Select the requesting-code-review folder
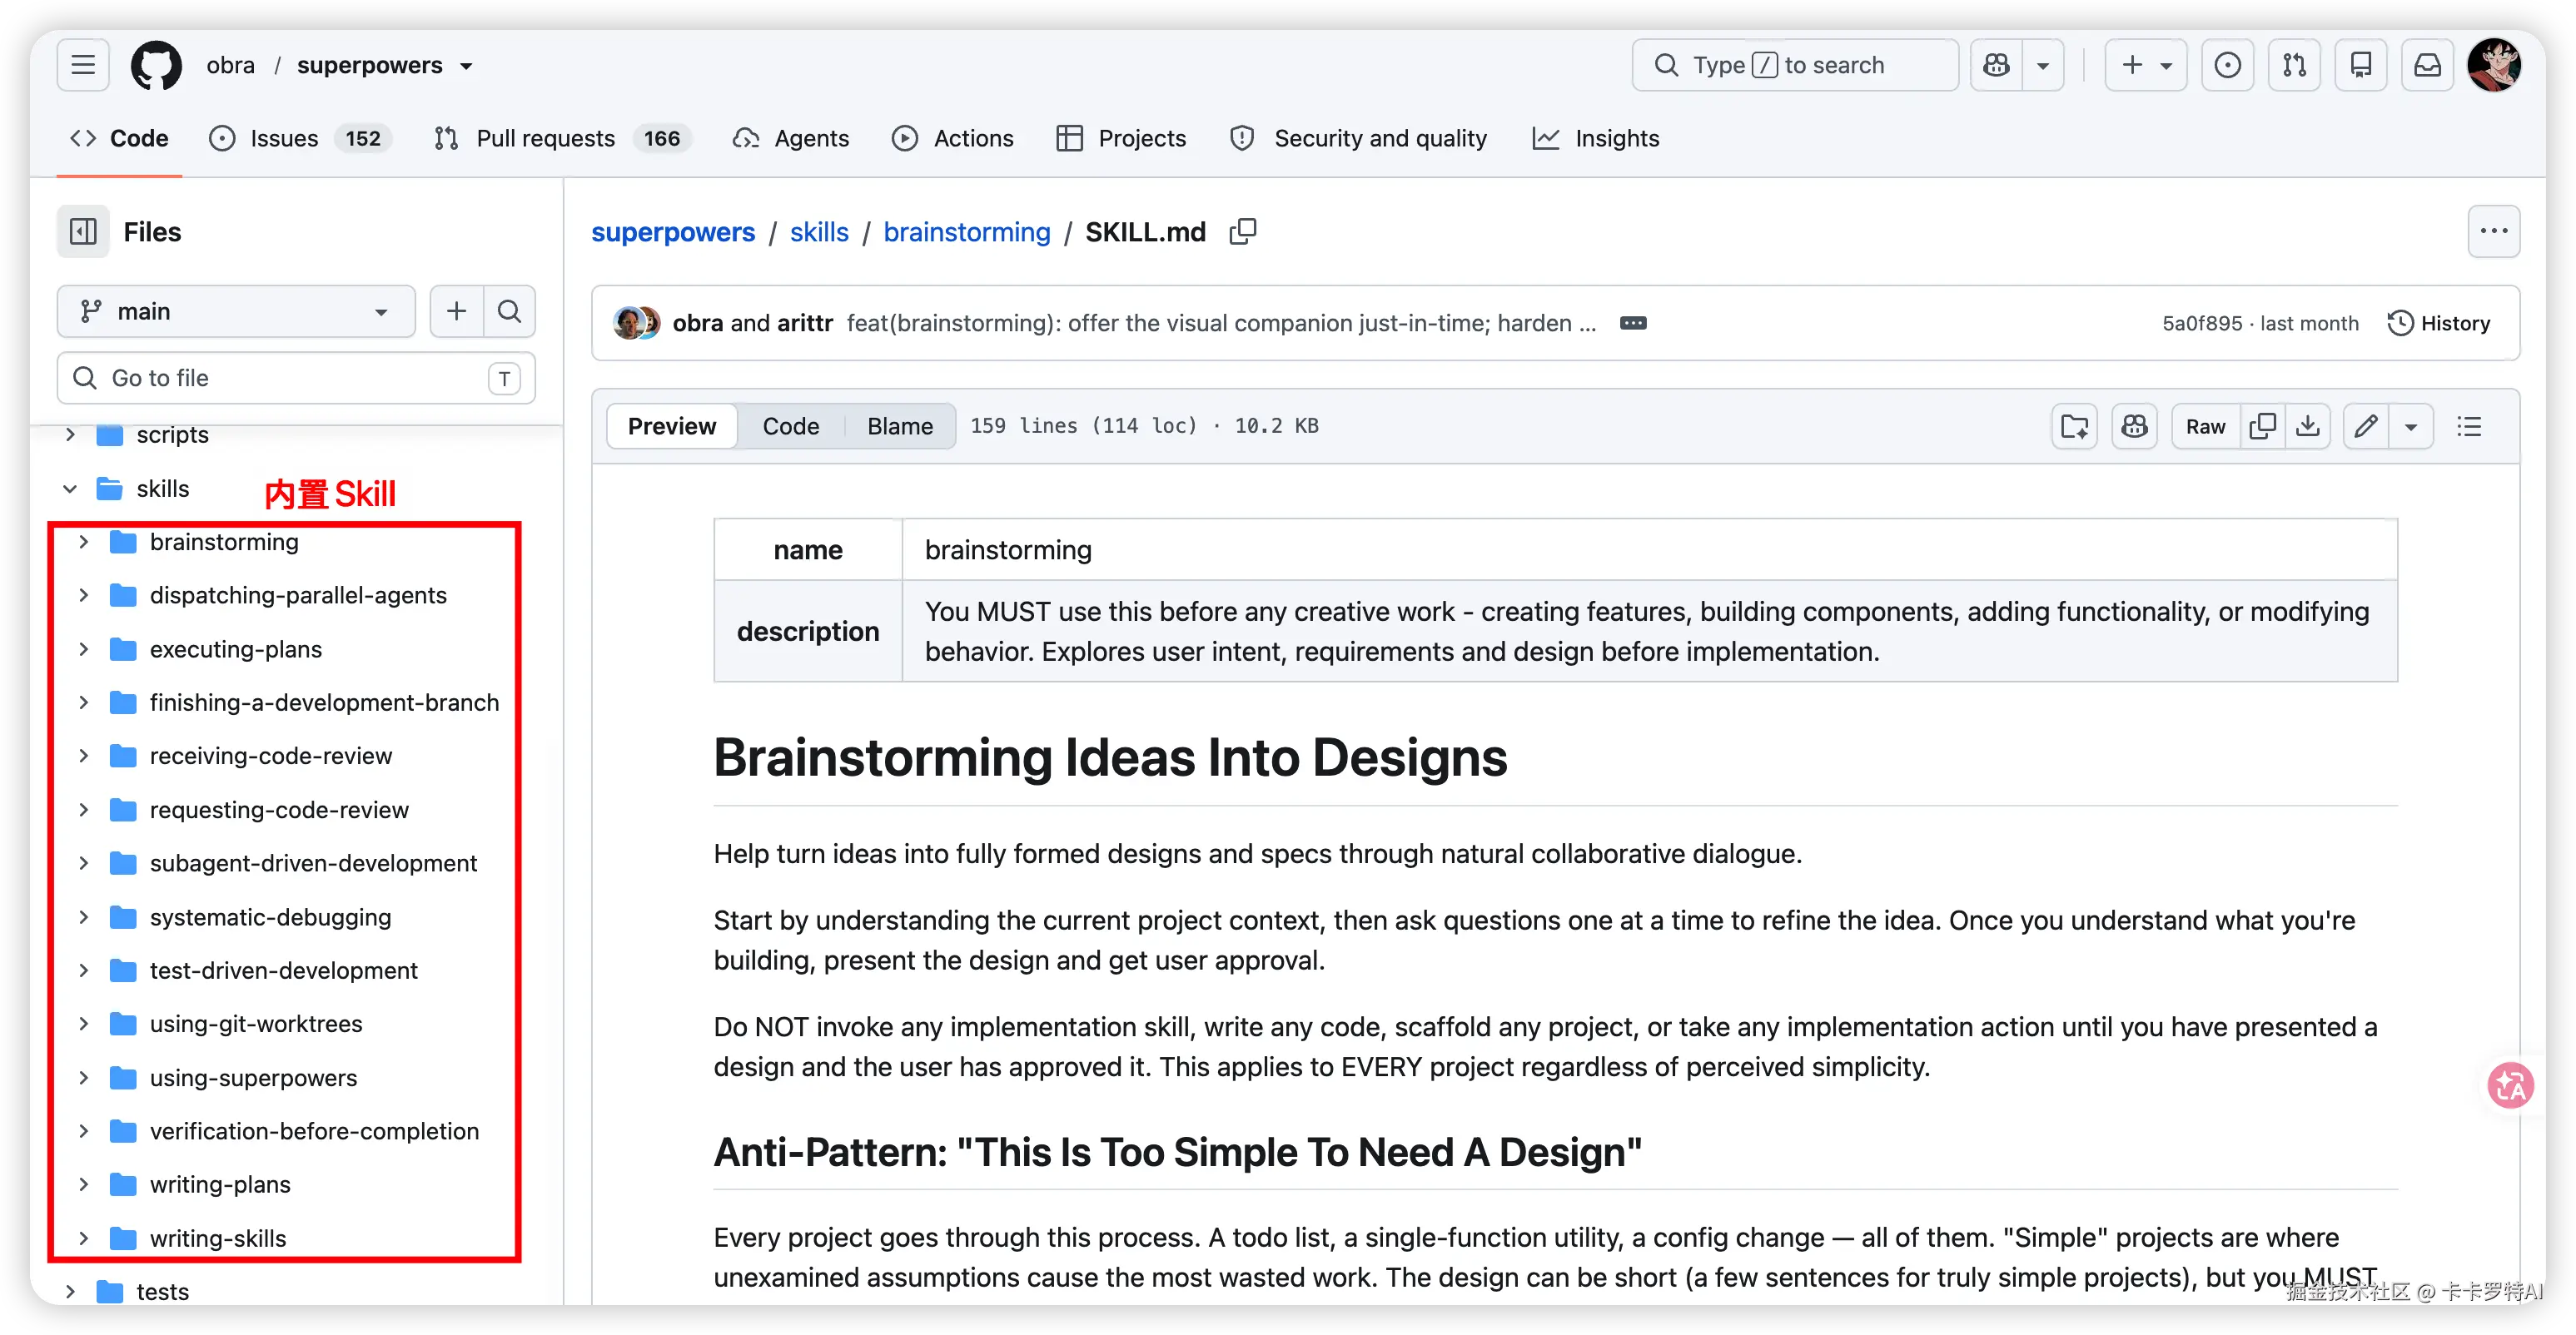The width and height of the screenshot is (2576, 1335). coord(279,810)
